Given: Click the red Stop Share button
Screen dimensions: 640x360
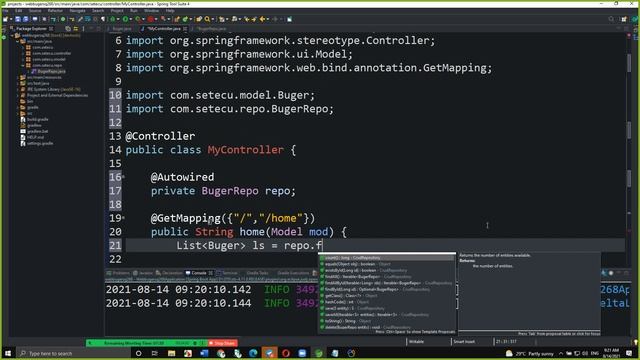Looking at the screenshot, I should 222,343.
